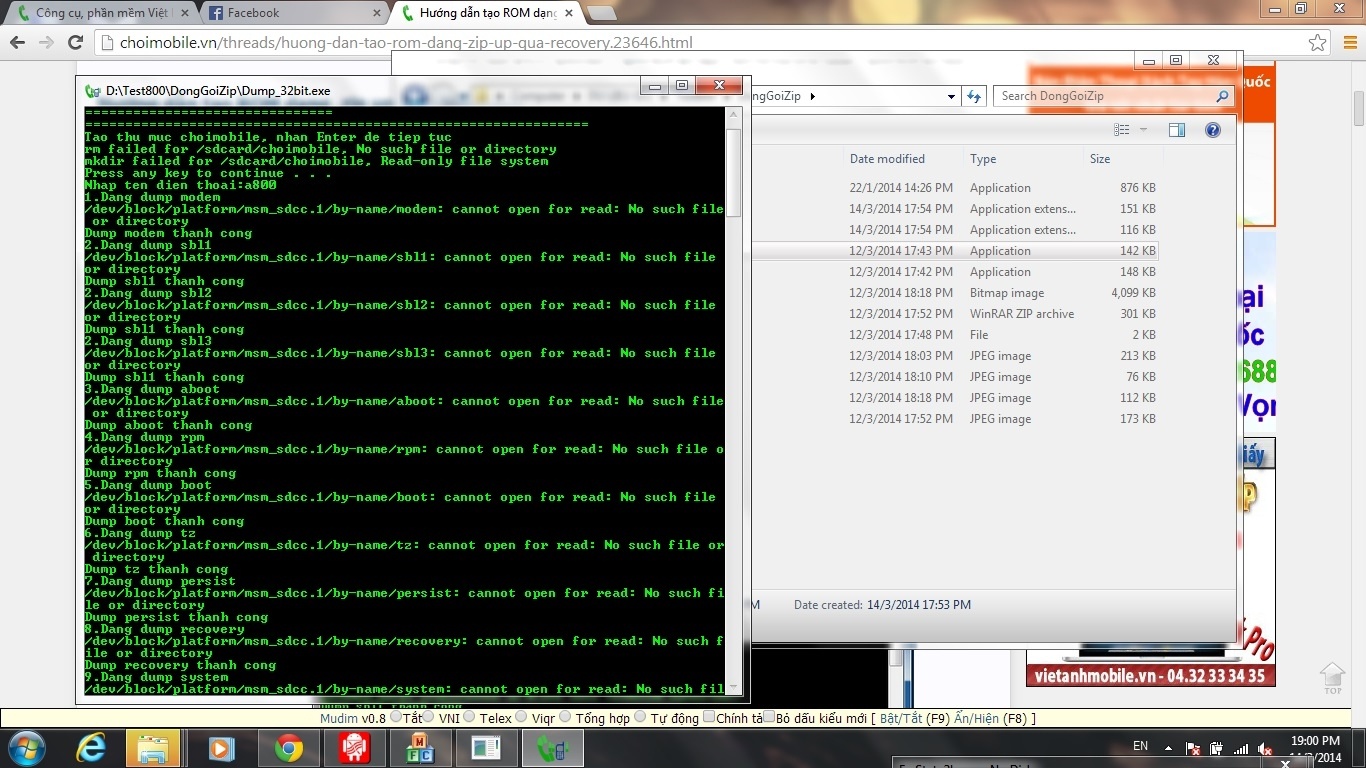Click the console scrollbar thumb
Viewport: 1366px width, 768px height.
coord(734,172)
